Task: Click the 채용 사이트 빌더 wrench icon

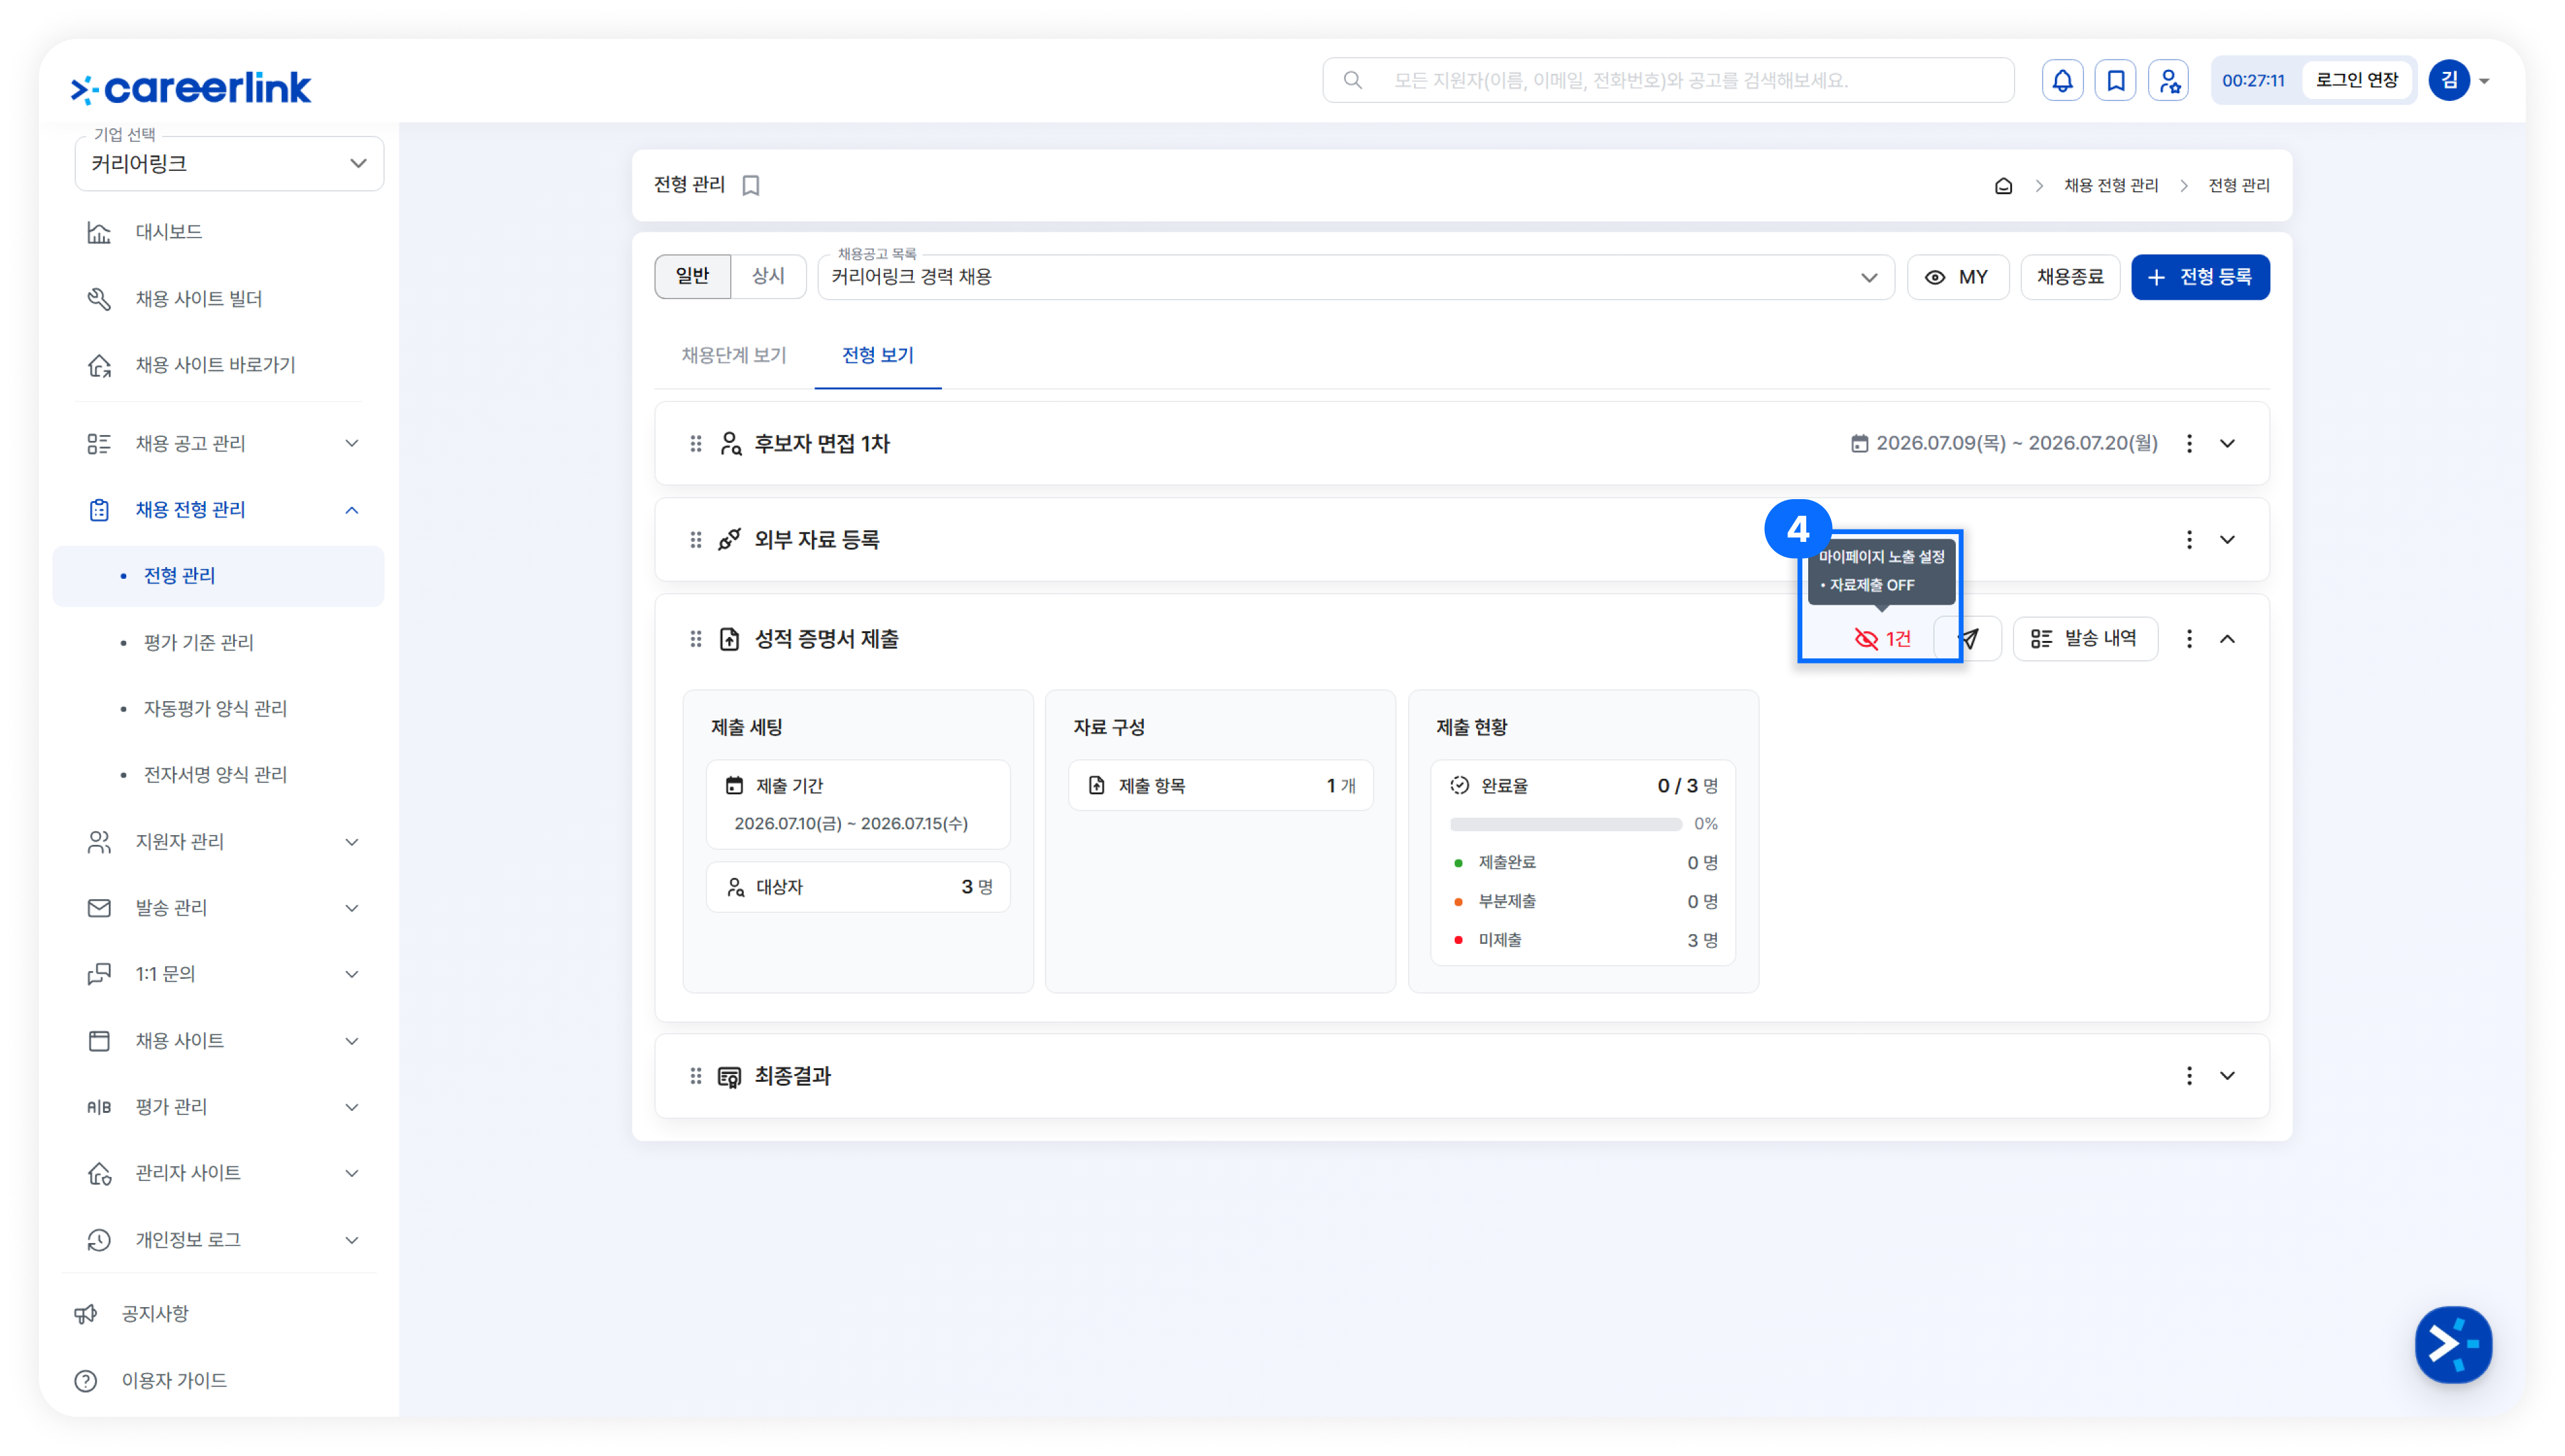Action: [98, 298]
